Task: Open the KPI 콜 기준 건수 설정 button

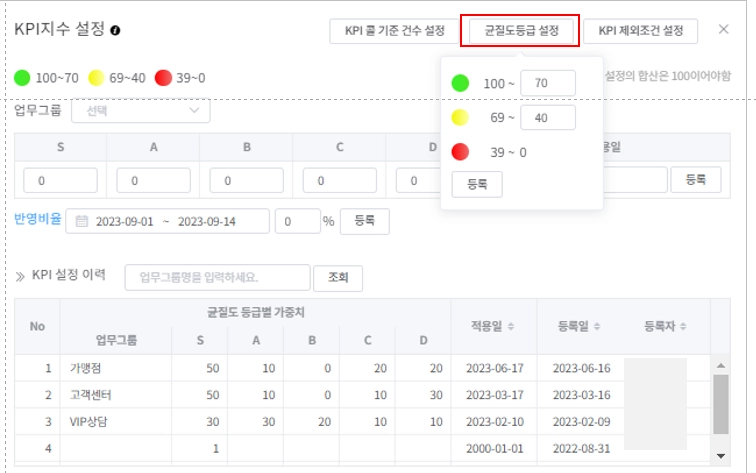Action: (x=394, y=31)
